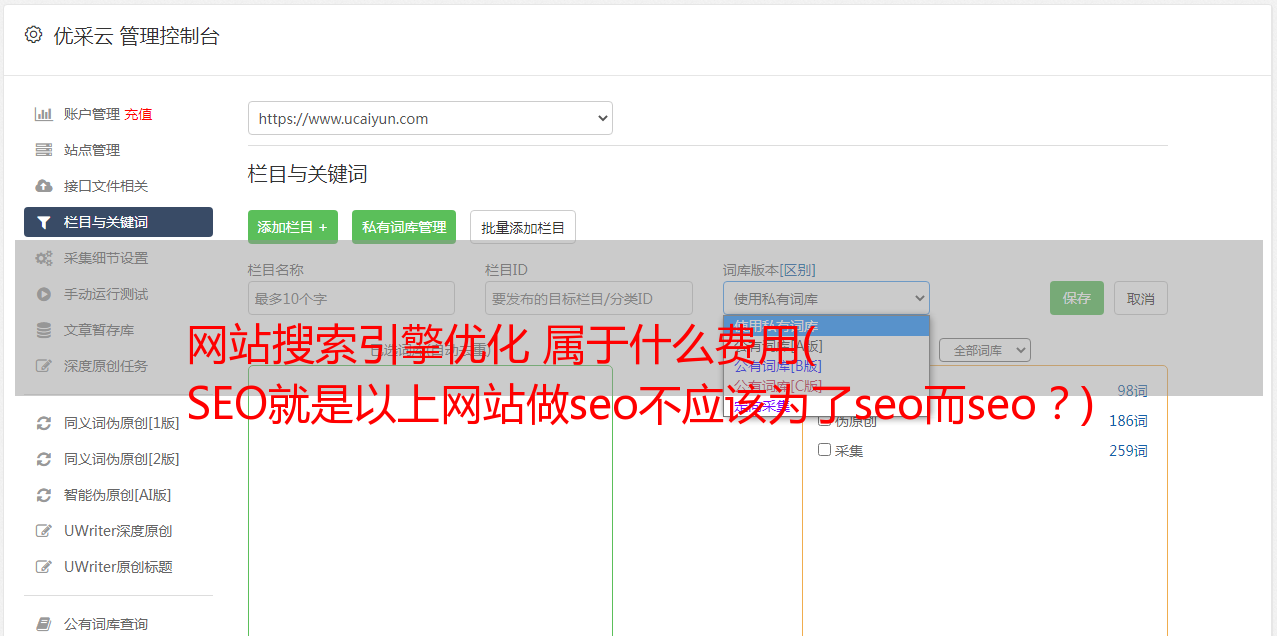
Task: Open UWriter原创标题 sidebar item
Action: 118,567
